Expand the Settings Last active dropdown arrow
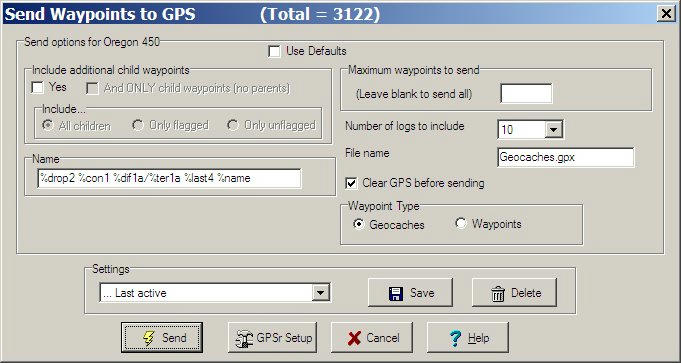 (321, 293)
